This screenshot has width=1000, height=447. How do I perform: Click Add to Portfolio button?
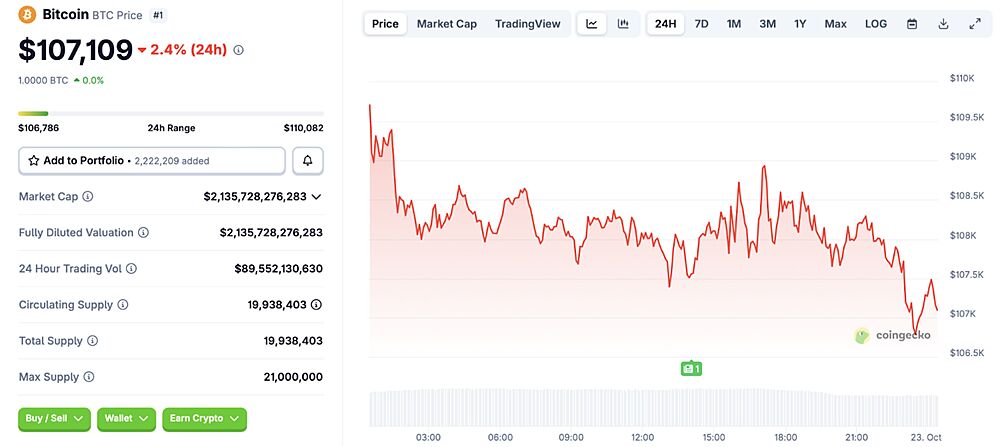[152, 160]
